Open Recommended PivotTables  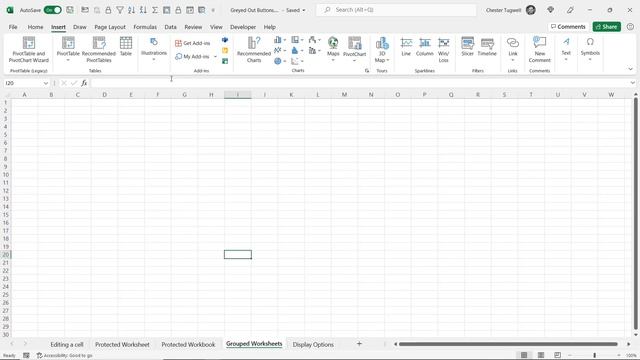[x=99, y=50]
